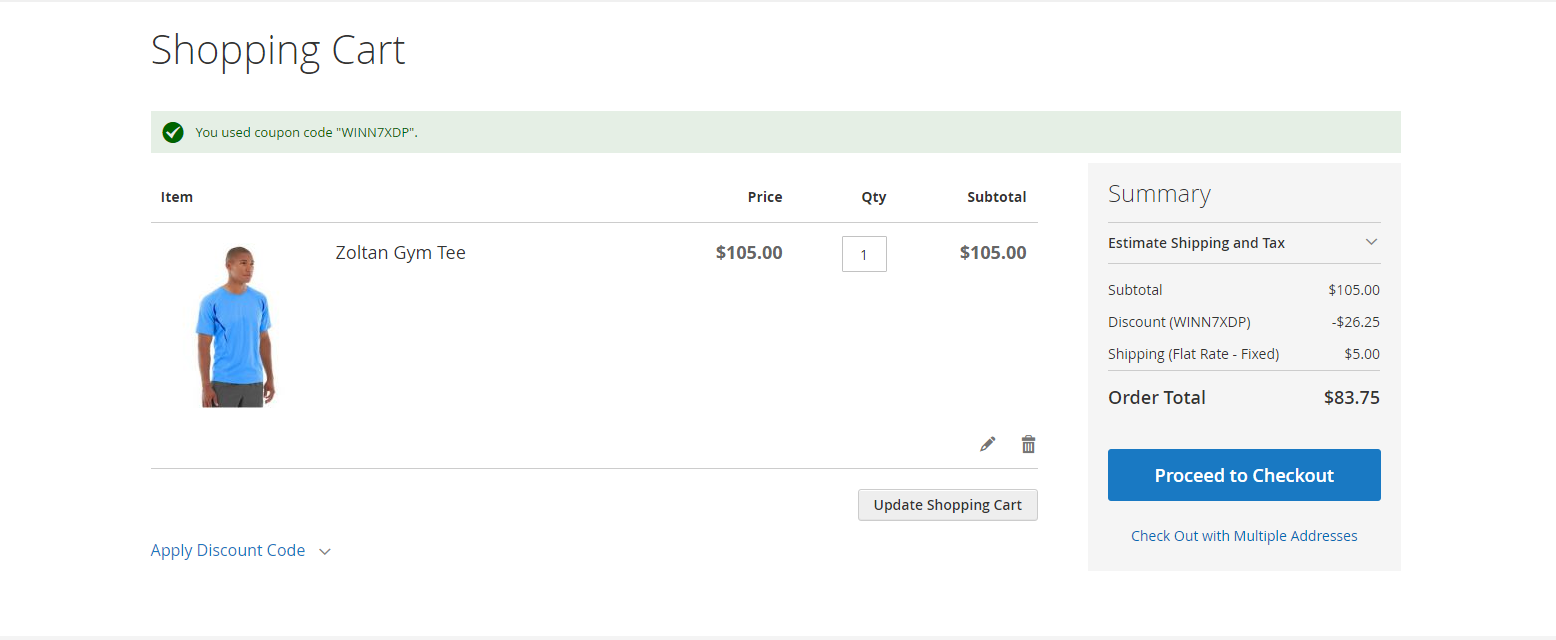Expand the Estimate Shipping and Tax section
This screenshot has height=640, width=1556.
point(1196,243)
